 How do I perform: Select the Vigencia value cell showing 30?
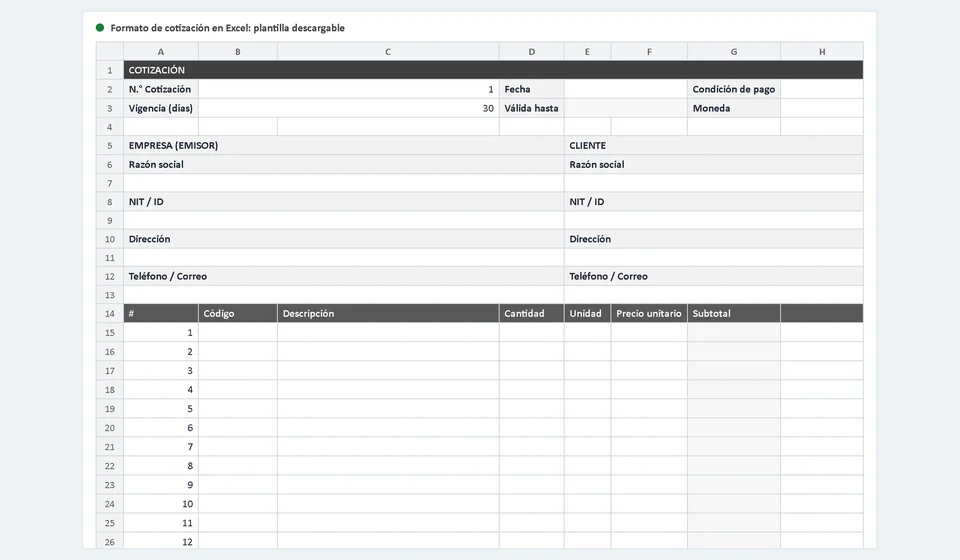(348, 108)
